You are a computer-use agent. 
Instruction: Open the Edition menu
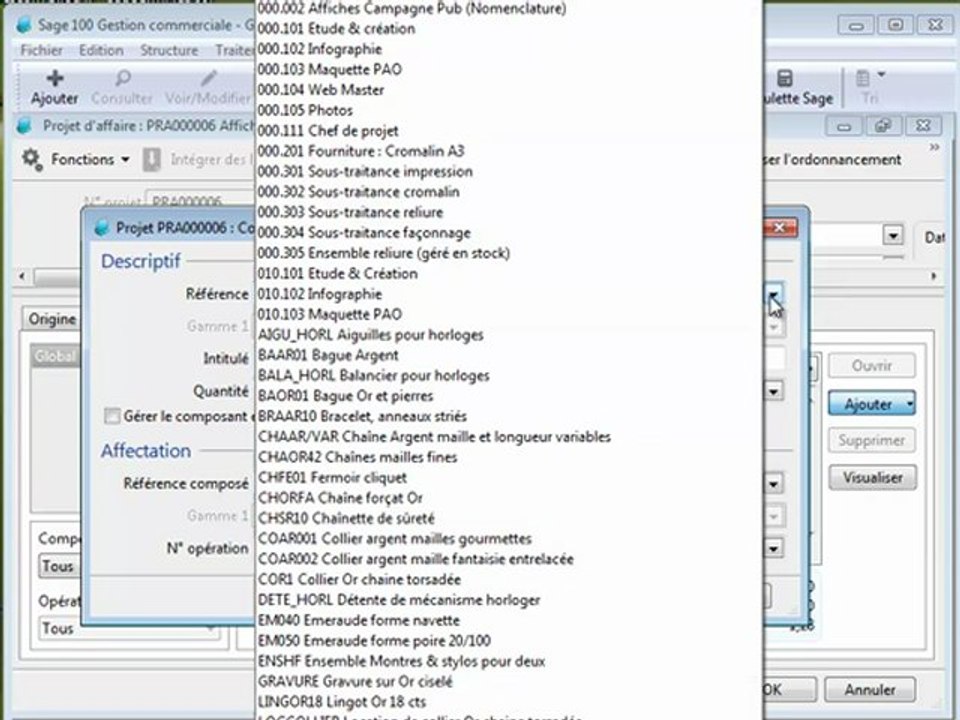101,50
